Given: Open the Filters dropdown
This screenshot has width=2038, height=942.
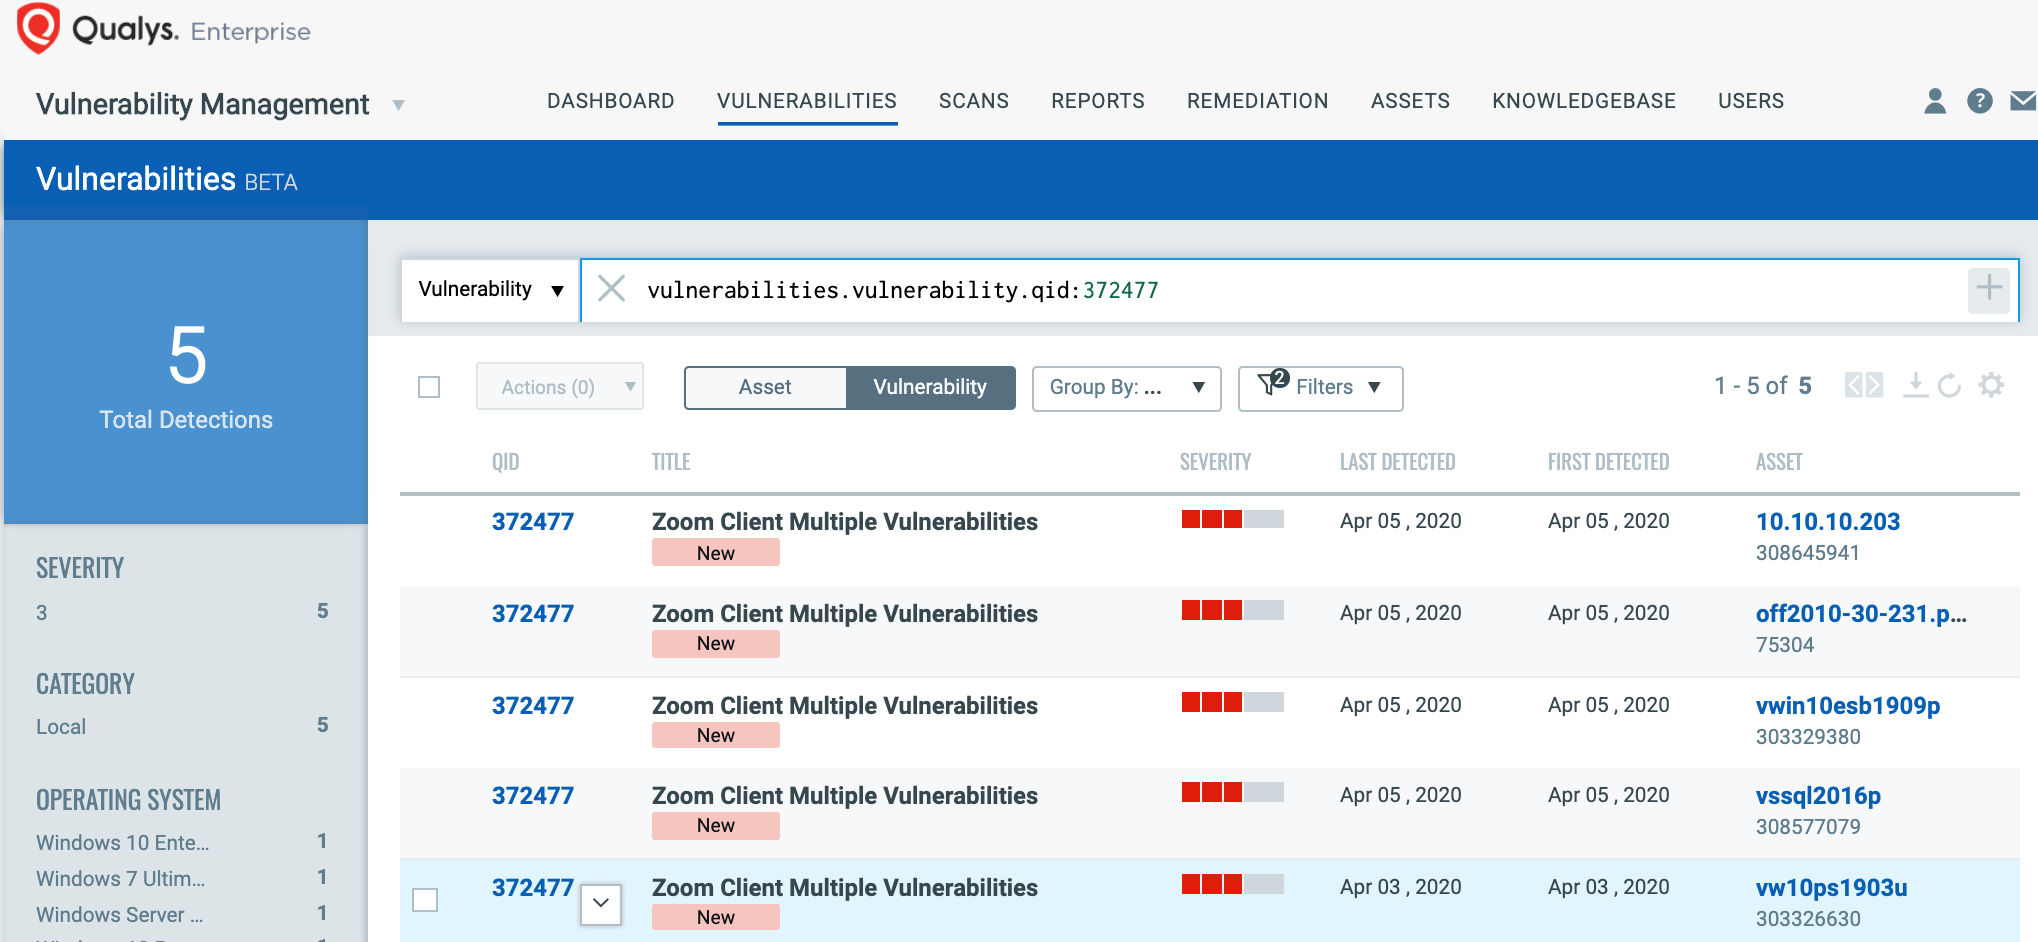Looking at the screenshot, I should coord(1320,388).
